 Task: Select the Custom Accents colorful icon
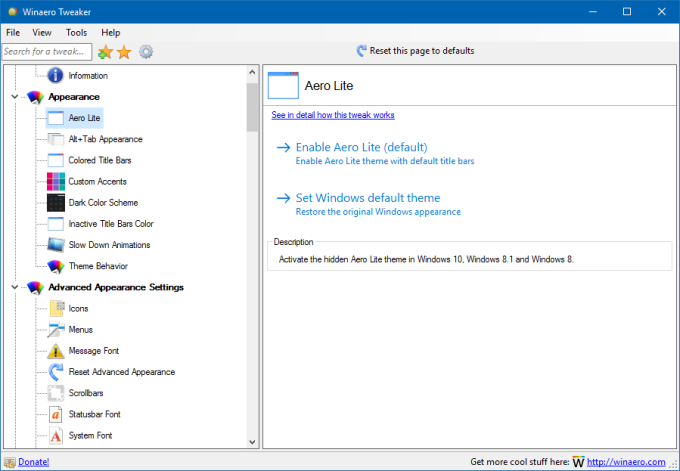point(56,181)
